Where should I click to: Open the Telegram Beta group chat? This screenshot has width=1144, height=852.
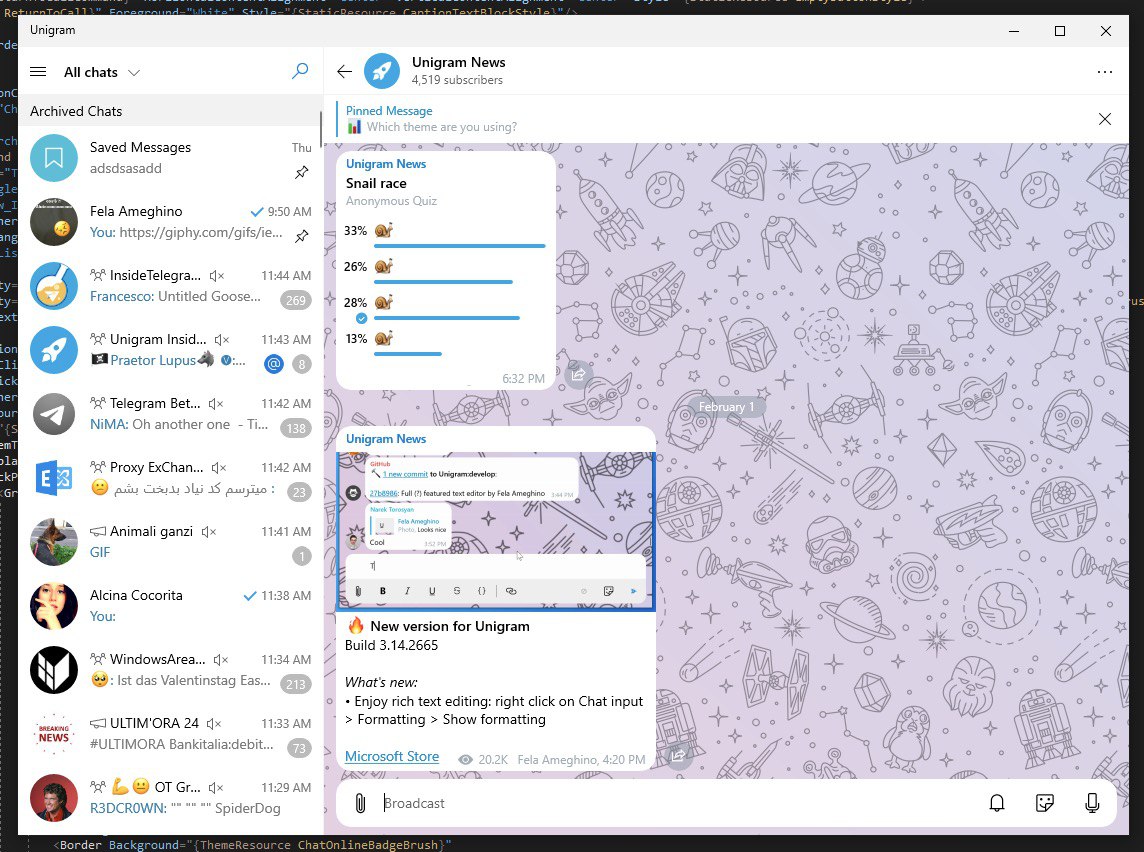[x=169, y=414]
